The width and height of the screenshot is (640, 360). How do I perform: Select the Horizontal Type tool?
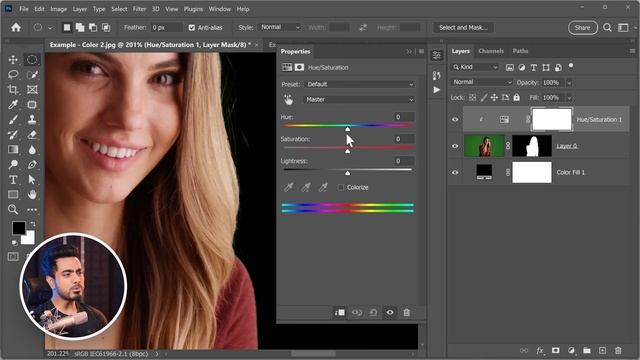(13, 180)
